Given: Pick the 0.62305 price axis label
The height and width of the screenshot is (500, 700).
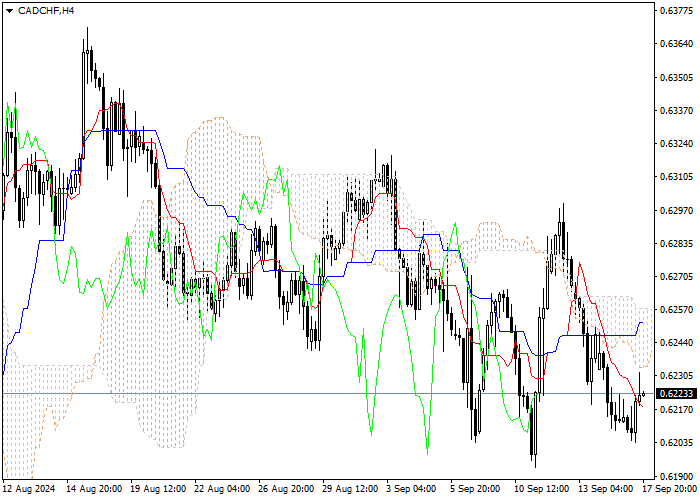Looking at the screenshot, I should tap(676, 376).
